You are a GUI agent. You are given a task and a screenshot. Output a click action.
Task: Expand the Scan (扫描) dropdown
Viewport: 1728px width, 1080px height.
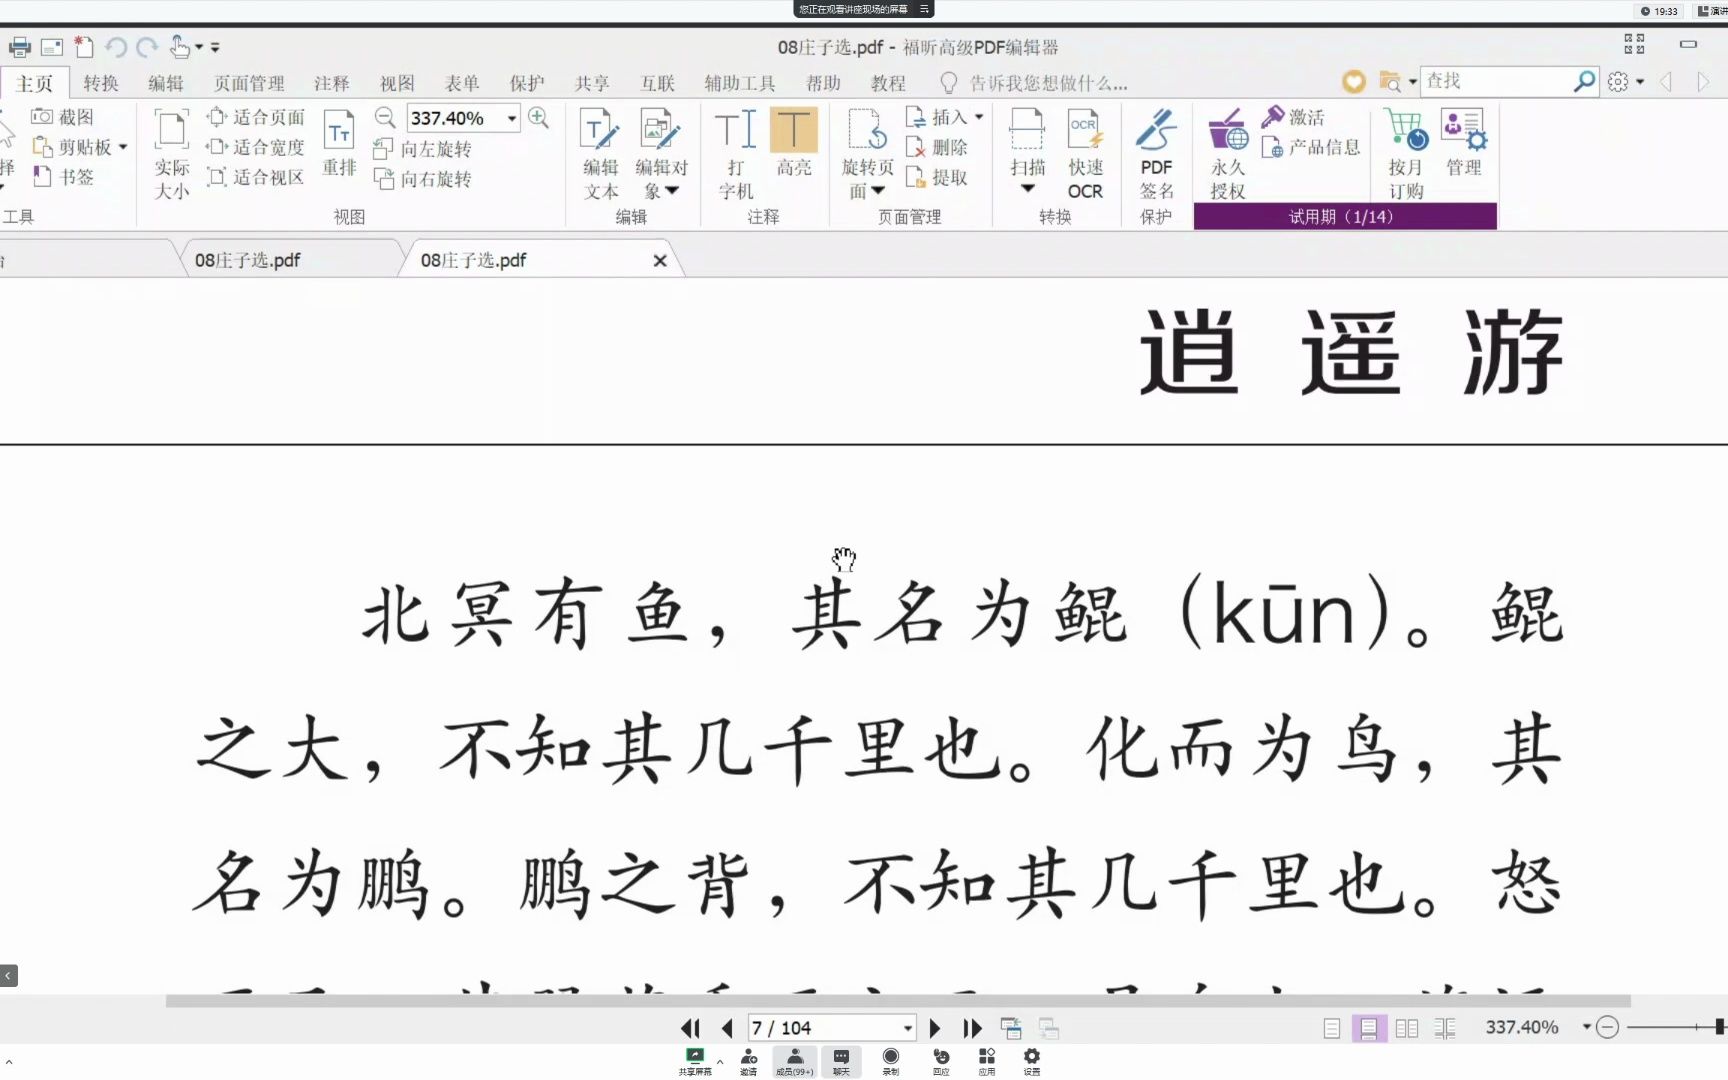pos(1027,189)
